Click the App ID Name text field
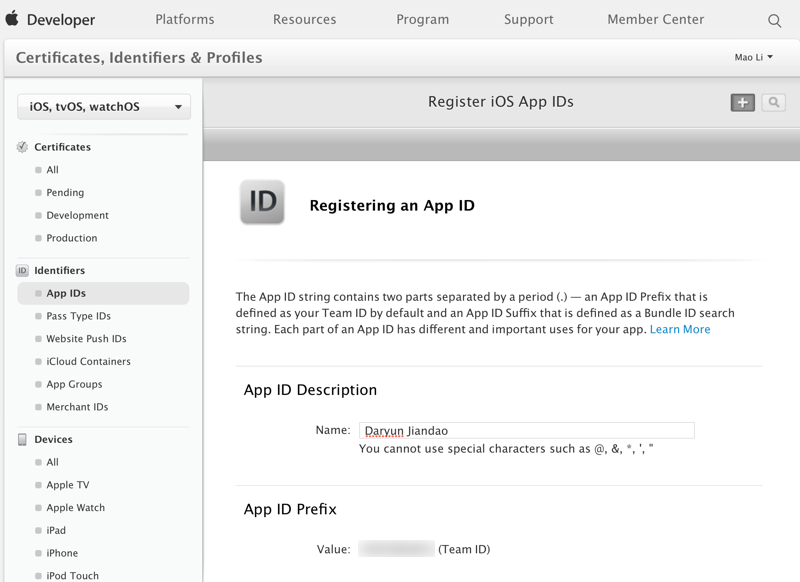Screen dimensions: 800x582 tap(526, 431)
